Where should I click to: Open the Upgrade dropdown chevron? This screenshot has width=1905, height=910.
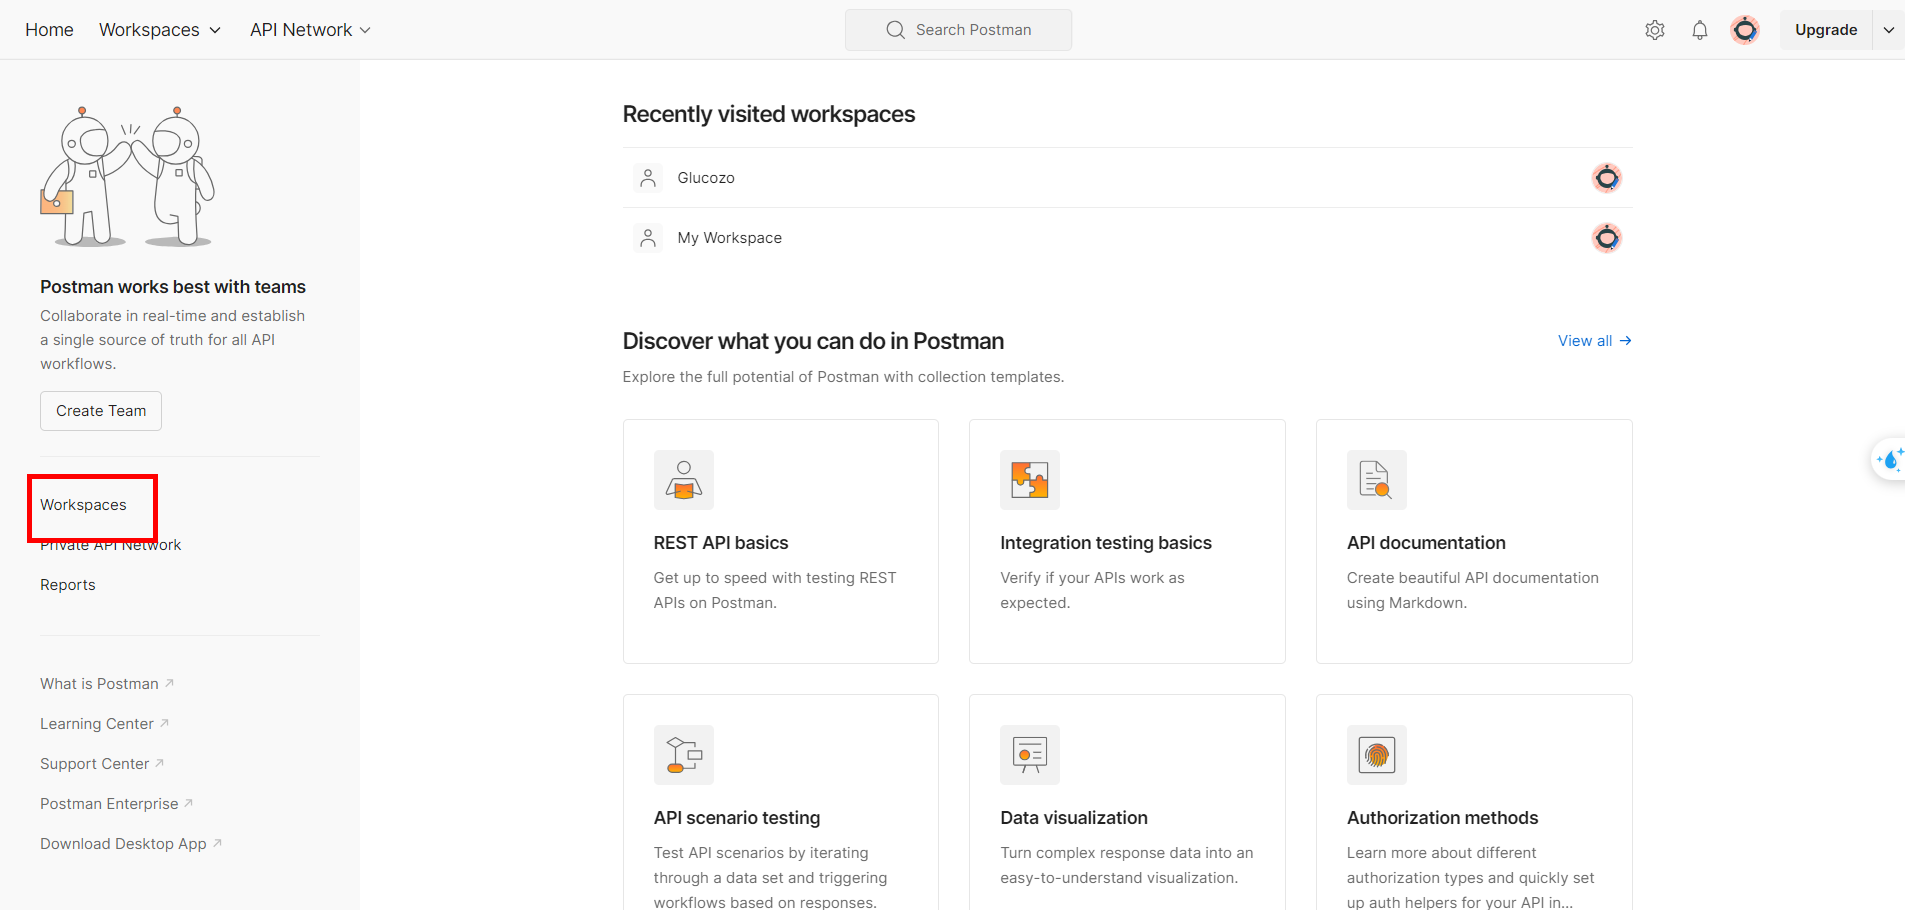click(1889, 30)
